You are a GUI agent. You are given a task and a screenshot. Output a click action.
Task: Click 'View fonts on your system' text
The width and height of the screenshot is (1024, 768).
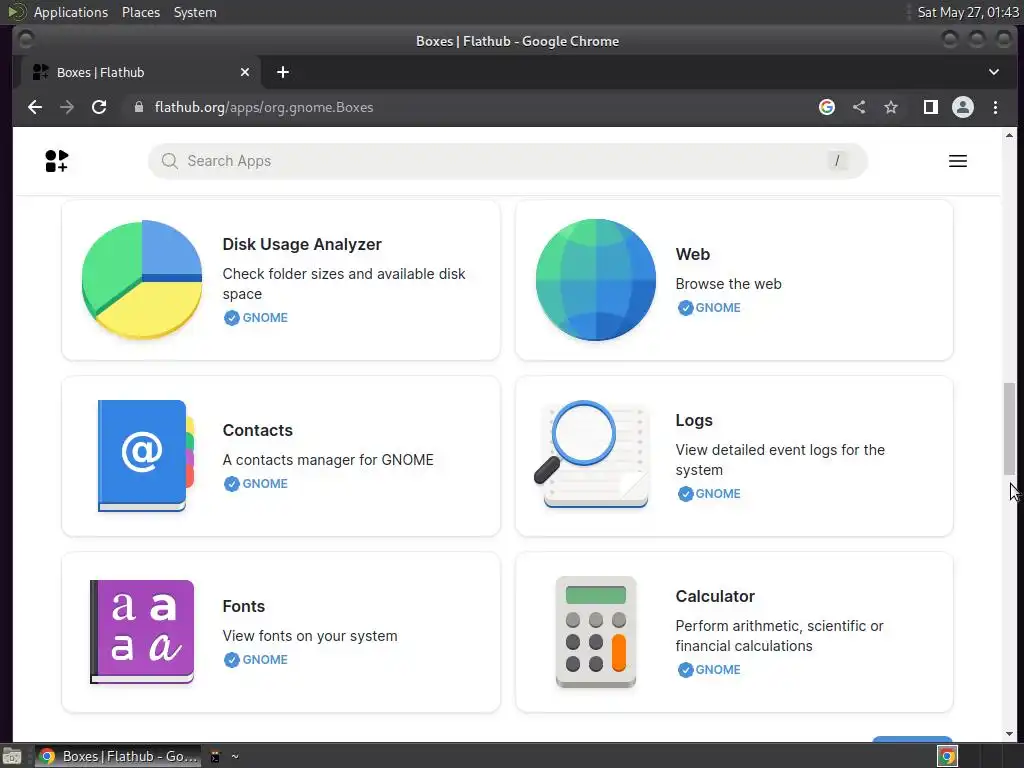coord(310,636)
